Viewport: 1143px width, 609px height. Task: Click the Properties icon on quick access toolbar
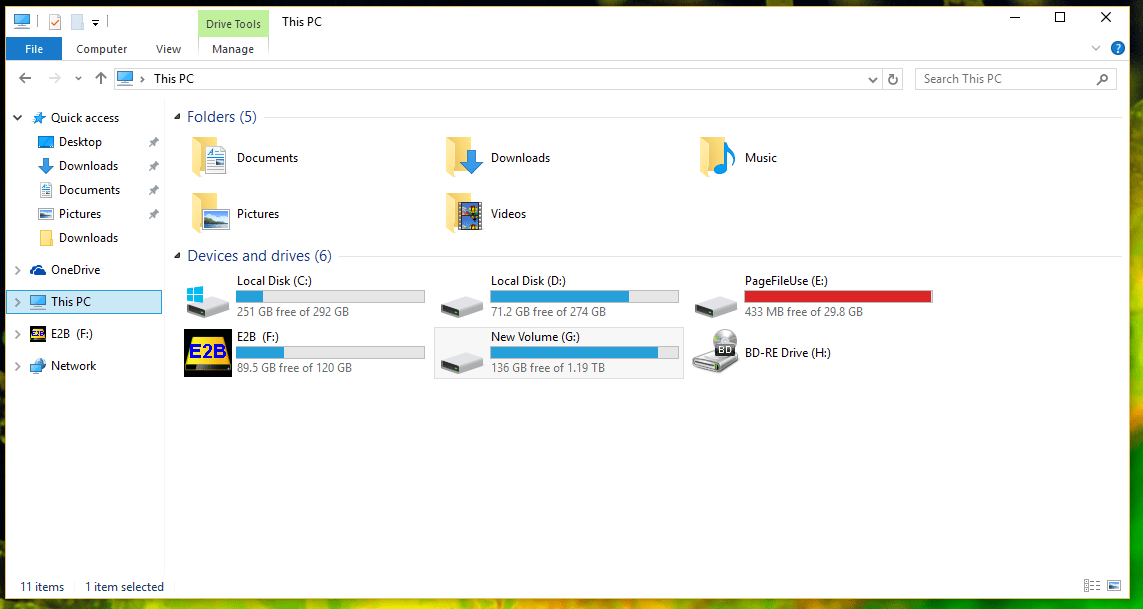(53, 21)
